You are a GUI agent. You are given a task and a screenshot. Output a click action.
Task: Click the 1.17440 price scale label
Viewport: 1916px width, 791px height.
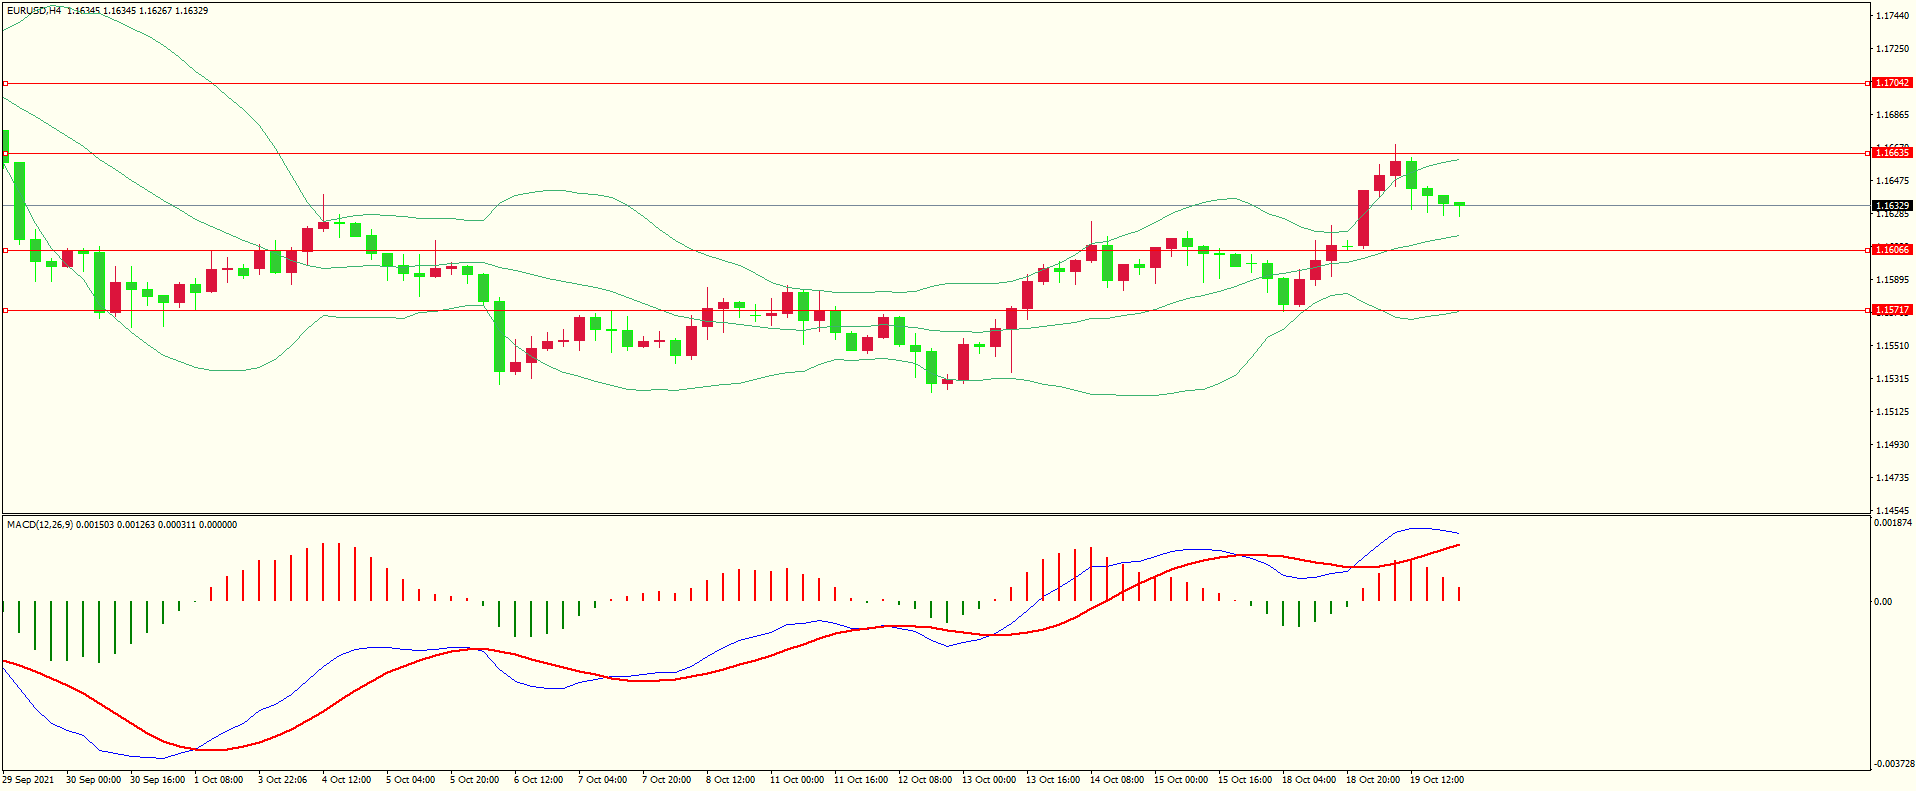tap(1891, 16)
